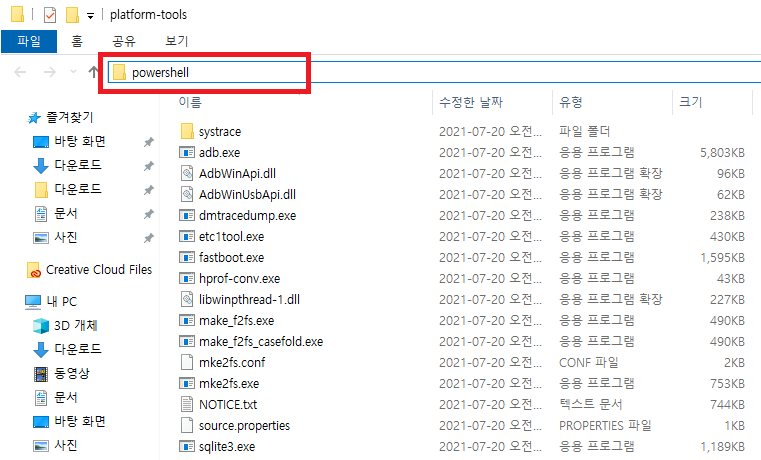The image size is (761, 460).
Task: Click the 5,803KB size value
Action: (x=722, y=153)
